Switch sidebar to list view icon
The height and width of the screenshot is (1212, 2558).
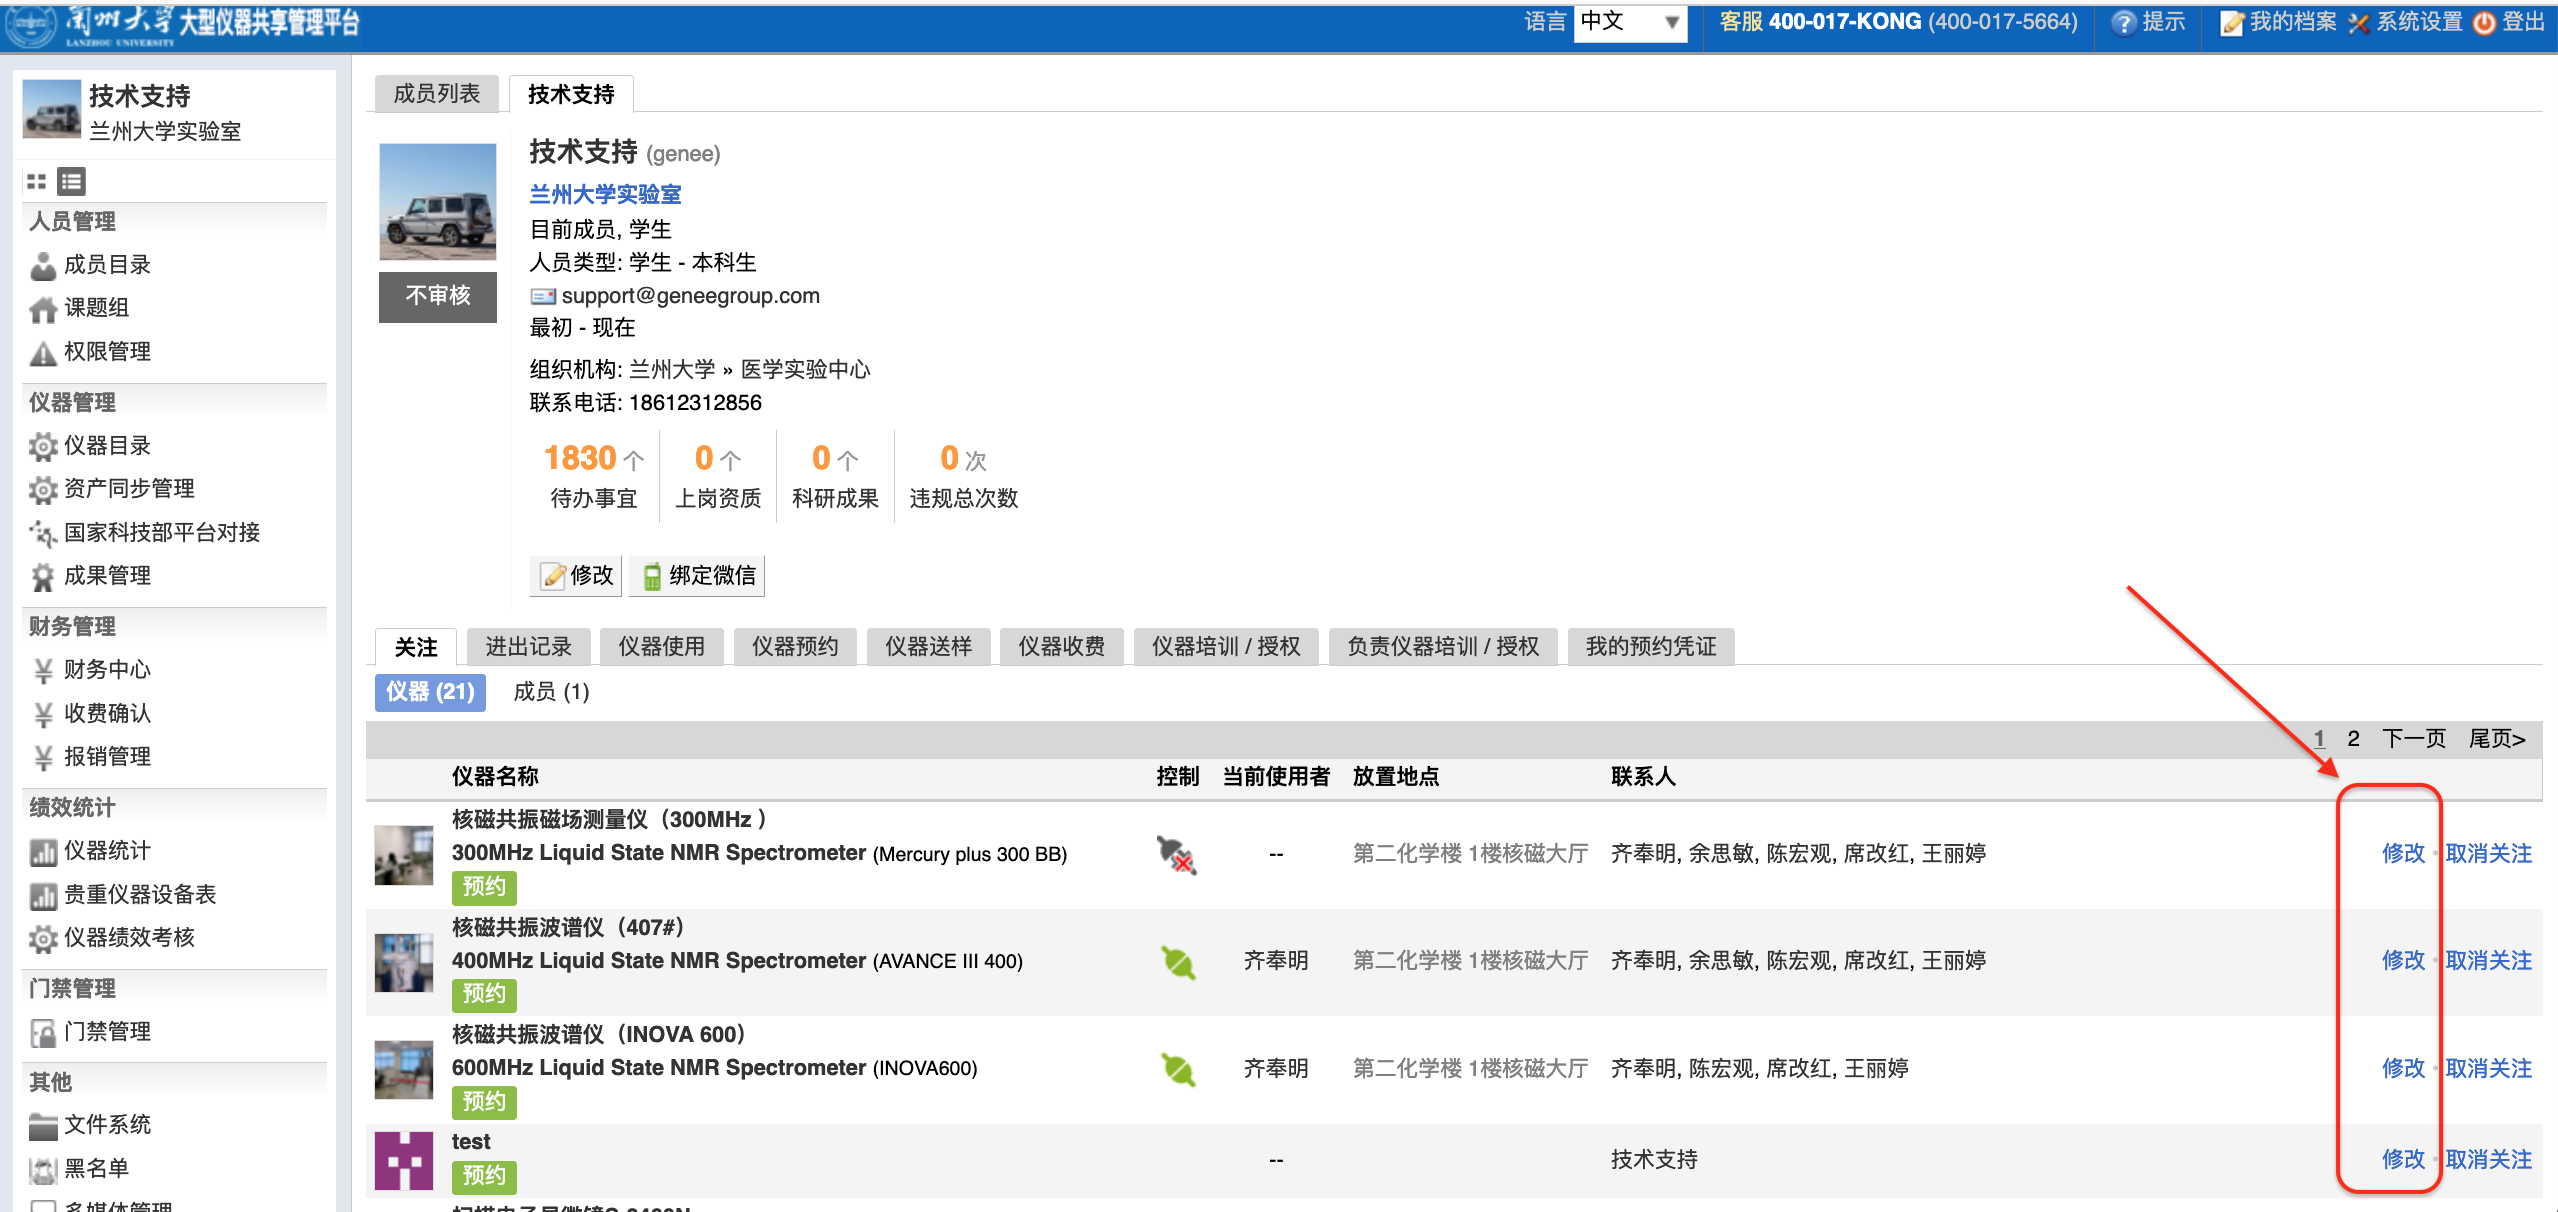coord(71,182)
